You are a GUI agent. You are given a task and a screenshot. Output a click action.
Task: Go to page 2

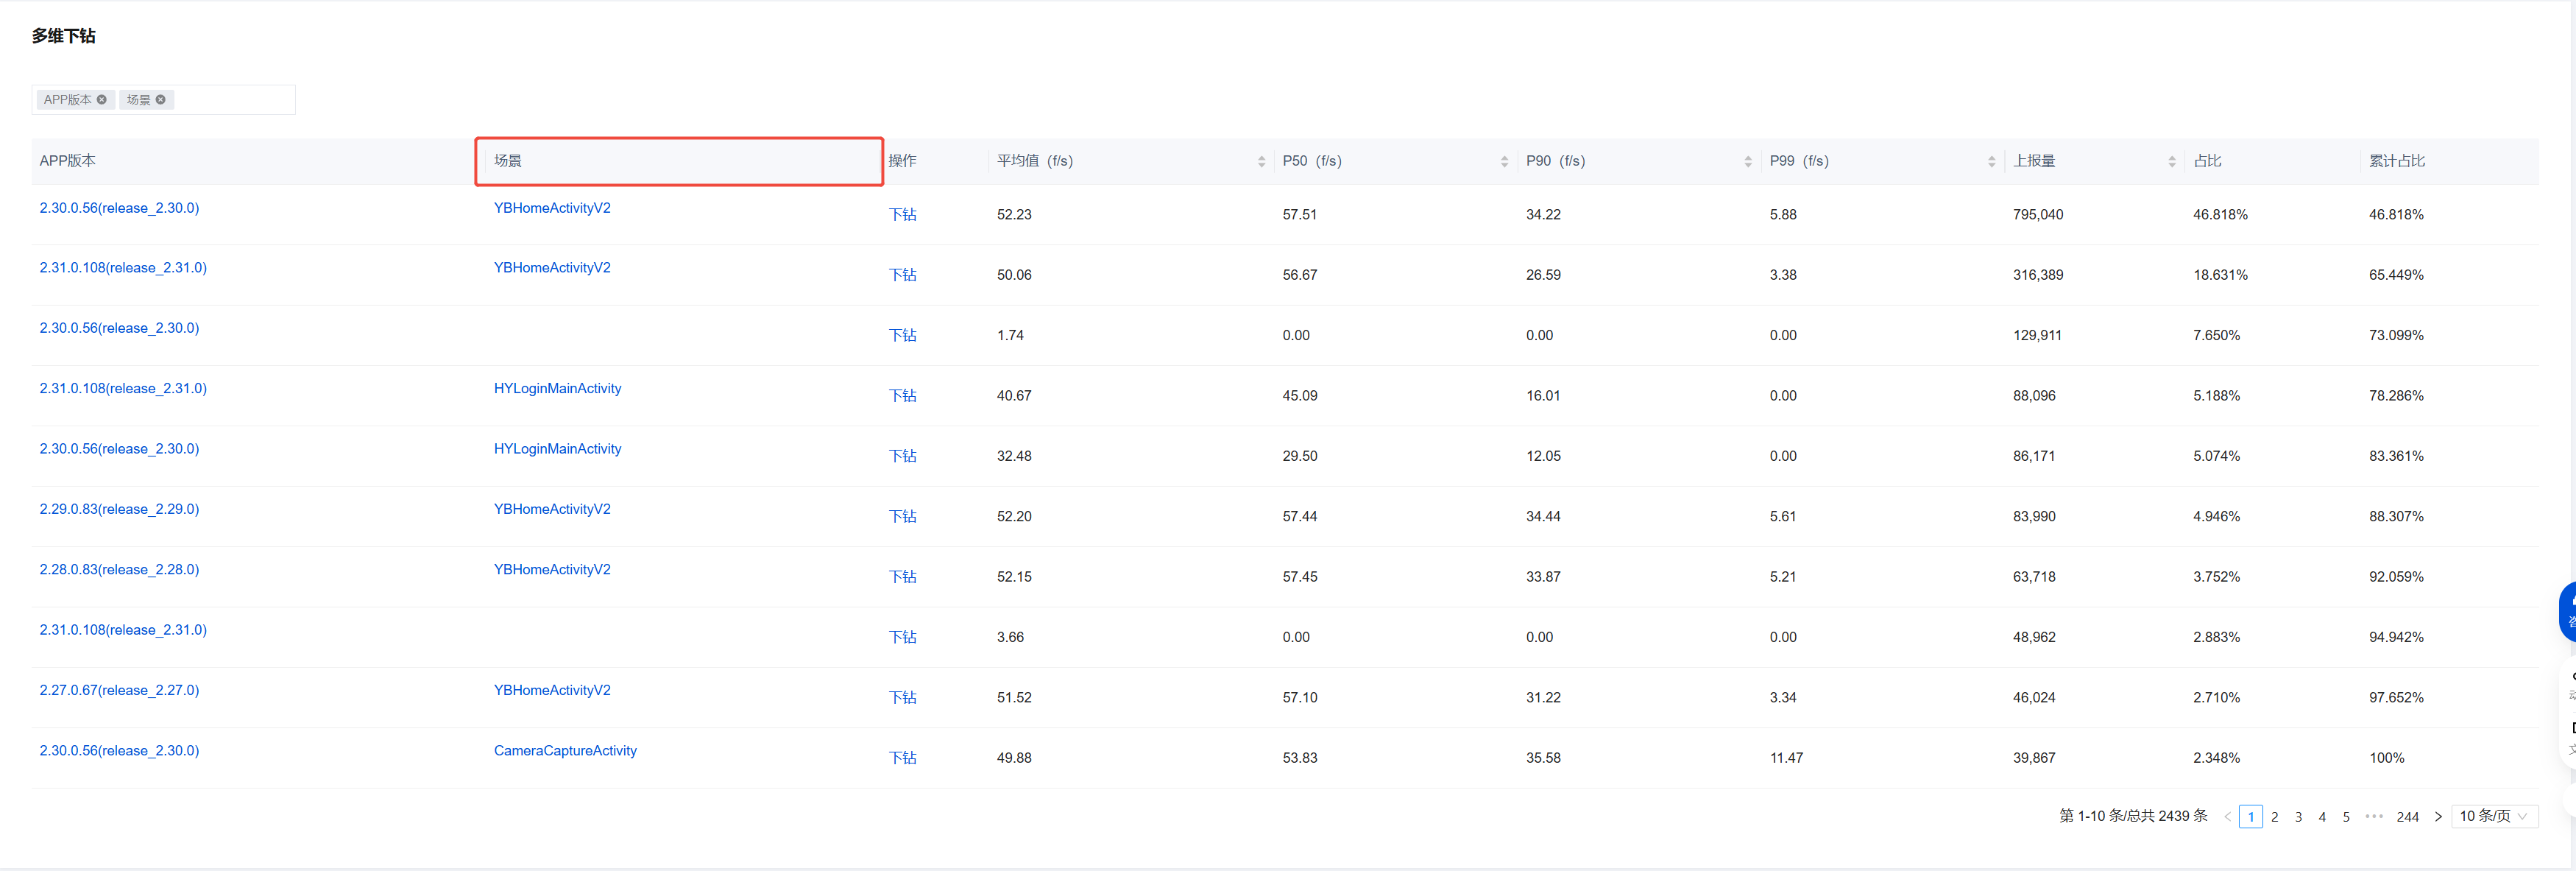click(2275, 817)
